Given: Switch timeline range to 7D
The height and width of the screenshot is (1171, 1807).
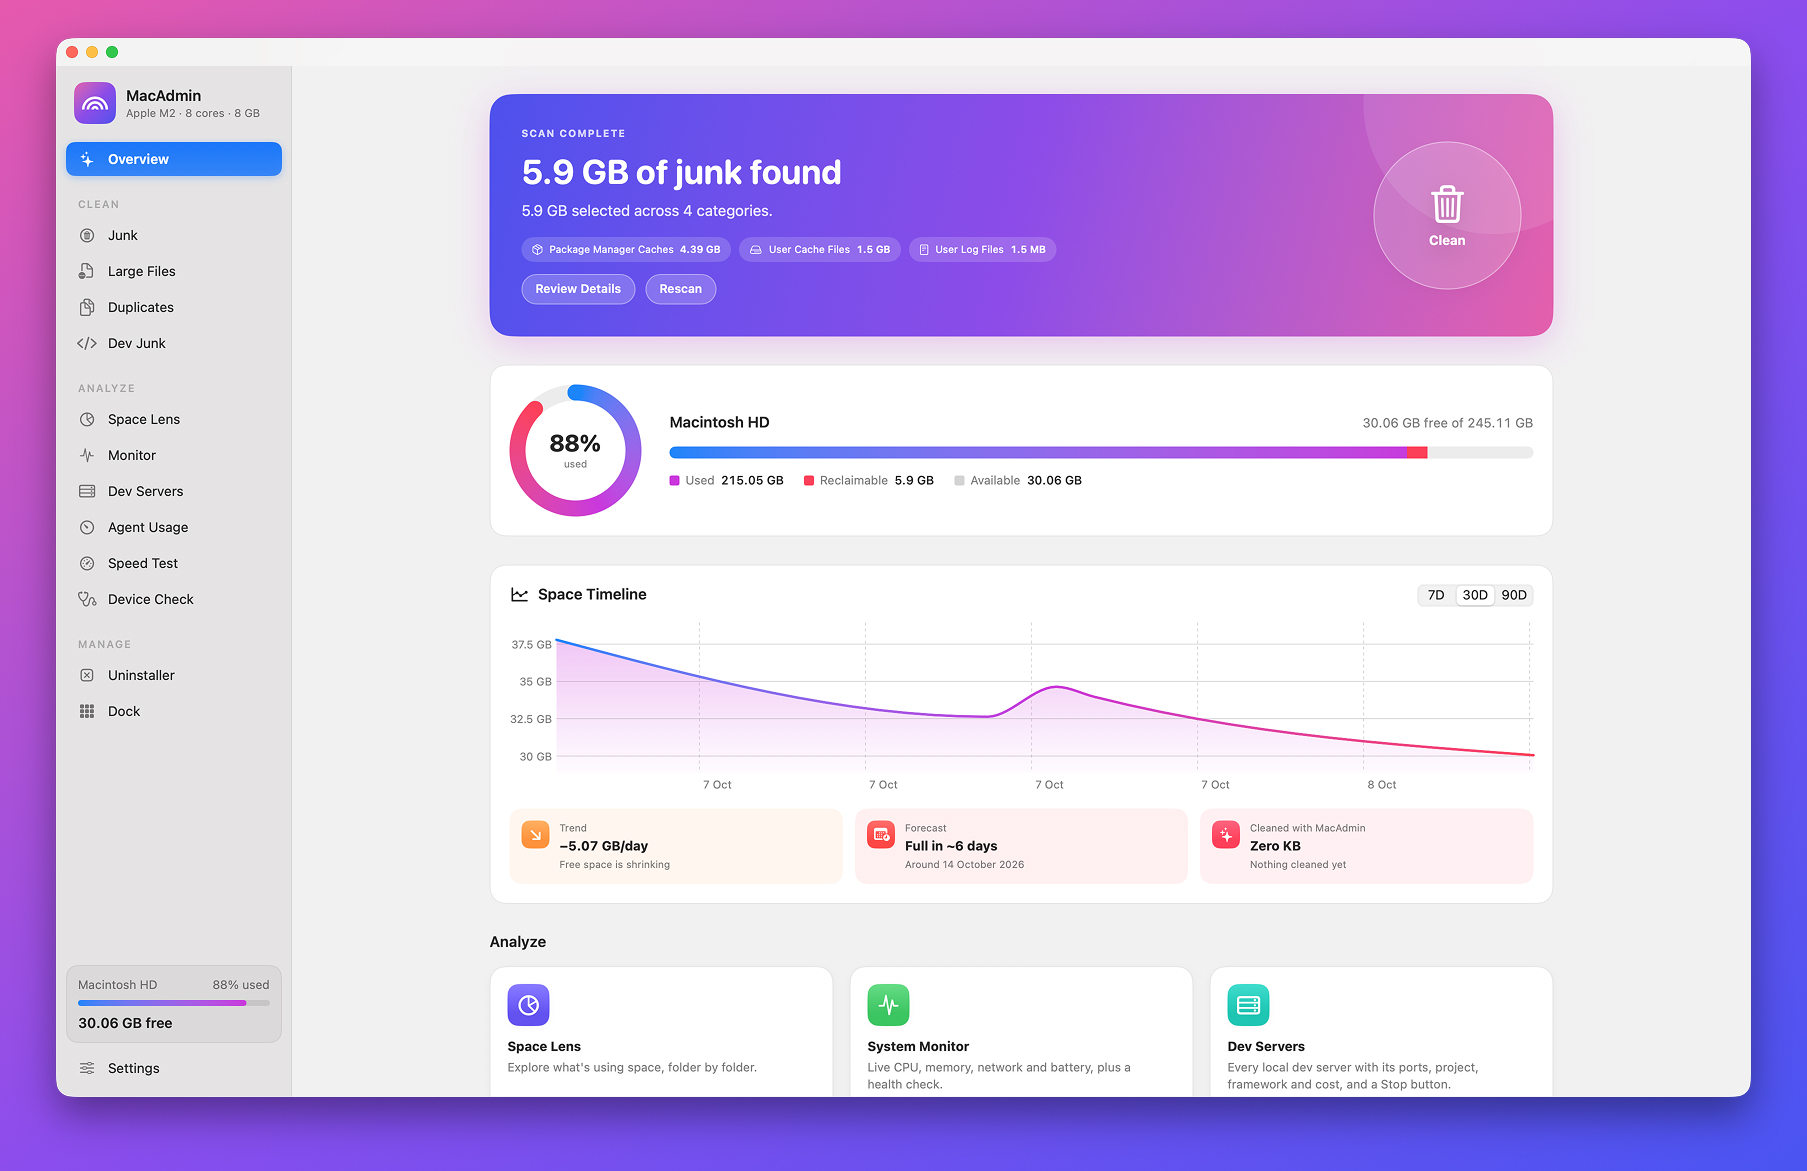Looking at the screenshot, I should tap(1436, 595).
